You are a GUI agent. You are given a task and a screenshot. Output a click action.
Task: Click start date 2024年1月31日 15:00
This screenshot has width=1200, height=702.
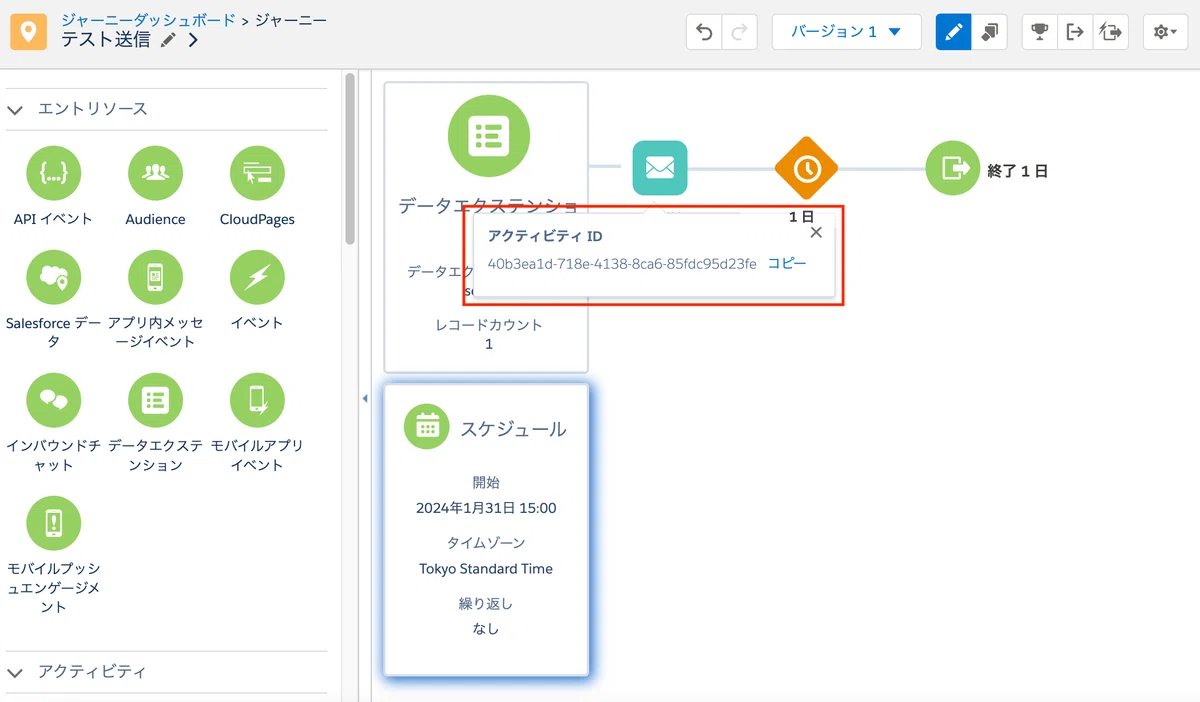point(486,508)
